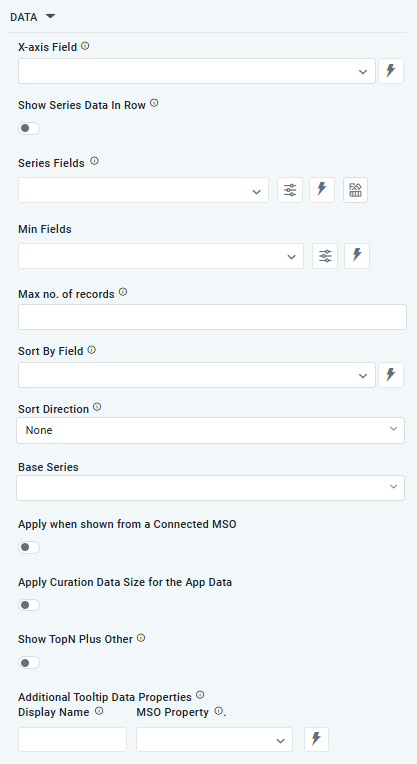Click the lightning bolt beside Sort By Field
The height and width of the screenshot is (764, 417).
[x=391, y=375]
